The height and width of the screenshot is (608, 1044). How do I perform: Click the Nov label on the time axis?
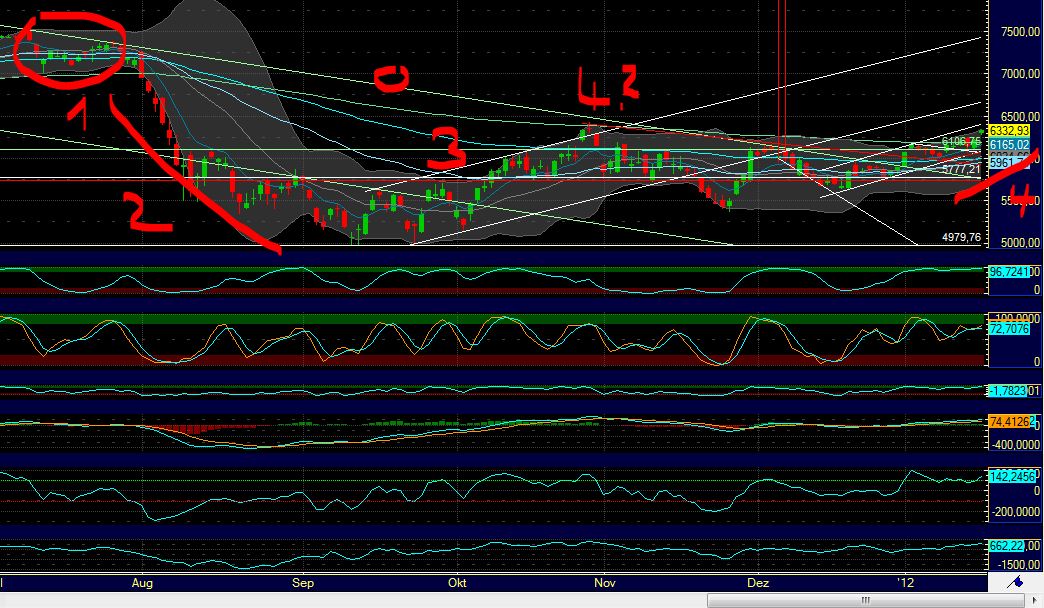(x=606, y=583)
